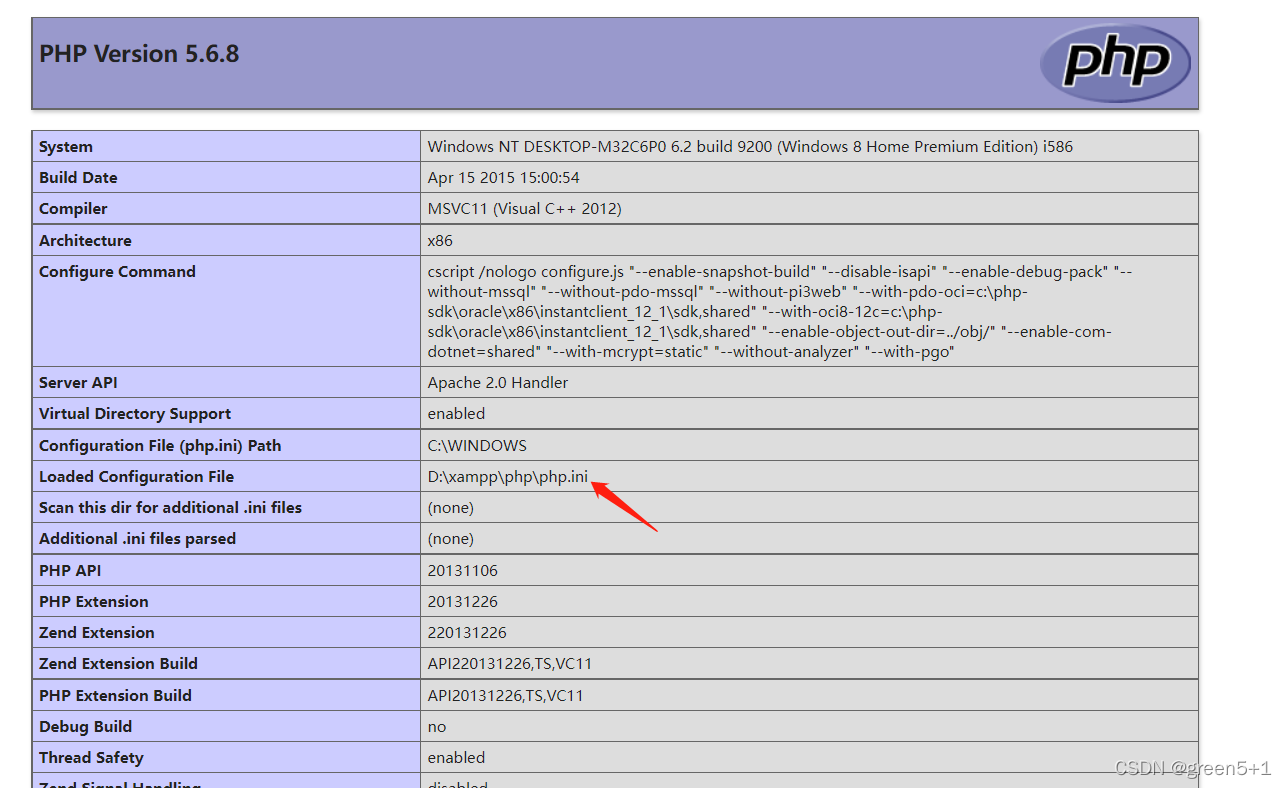Image resolution: width=1287 pixels, height=788 pixels.
Task: Click the "Configuration File (php.ini) Path" label
Action: [160, 446]
